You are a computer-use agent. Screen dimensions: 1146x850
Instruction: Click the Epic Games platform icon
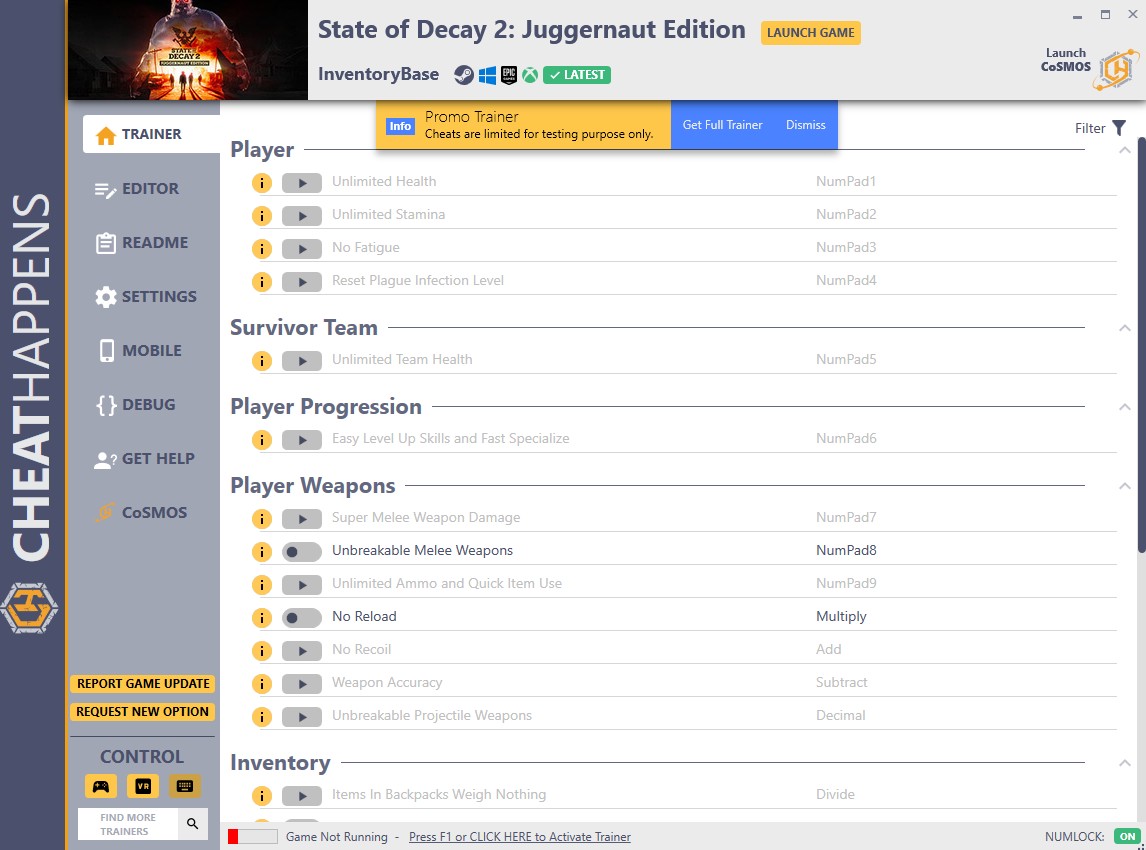click(x=509, y=75)
